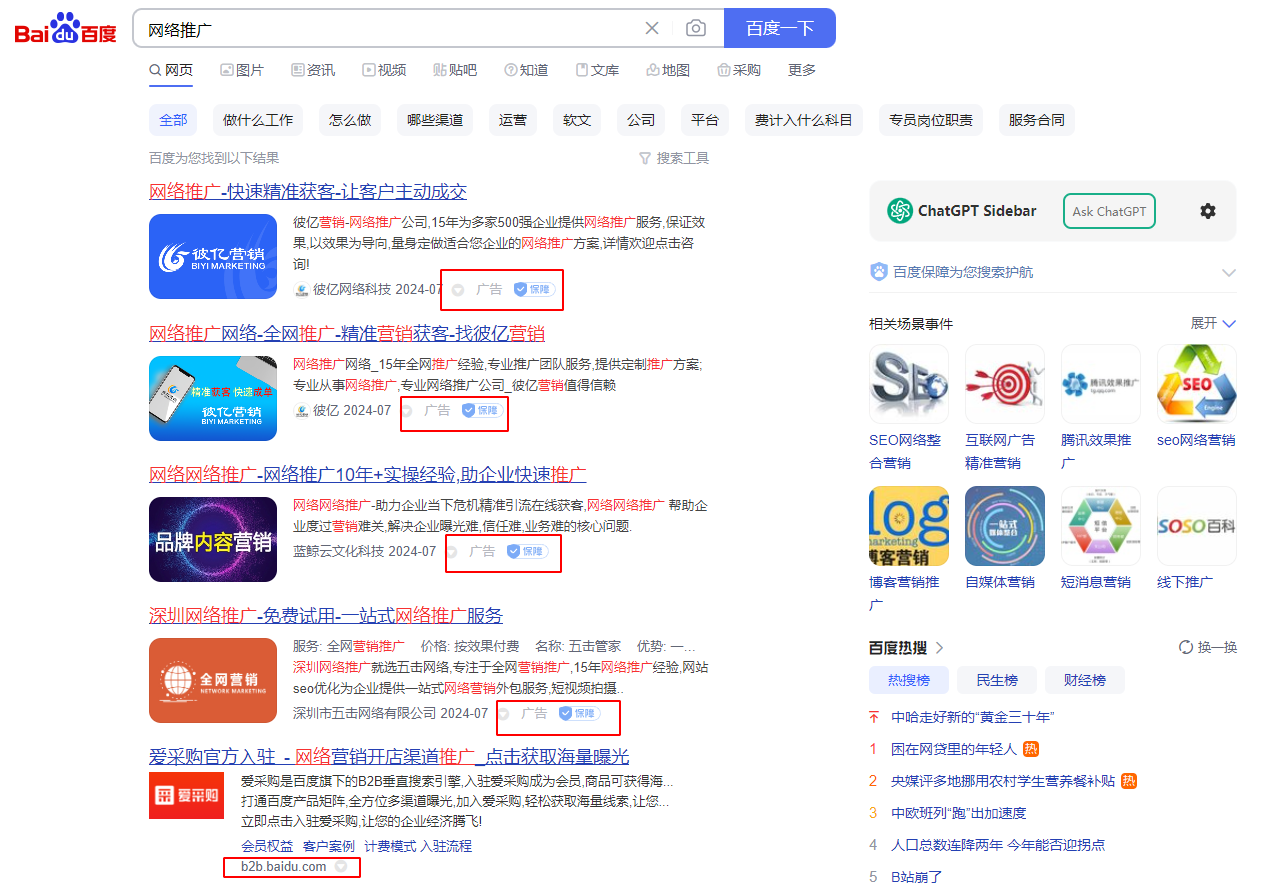
Task: Select the 软文 filter chip
Action: point(577,120)
